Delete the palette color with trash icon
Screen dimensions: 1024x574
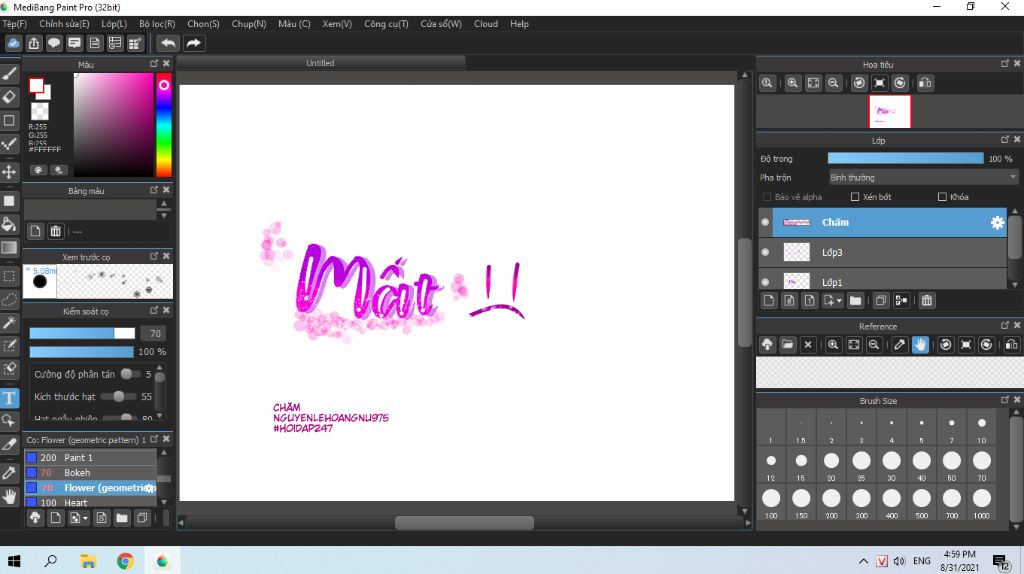pyautogui.click(x=56, y=231)
